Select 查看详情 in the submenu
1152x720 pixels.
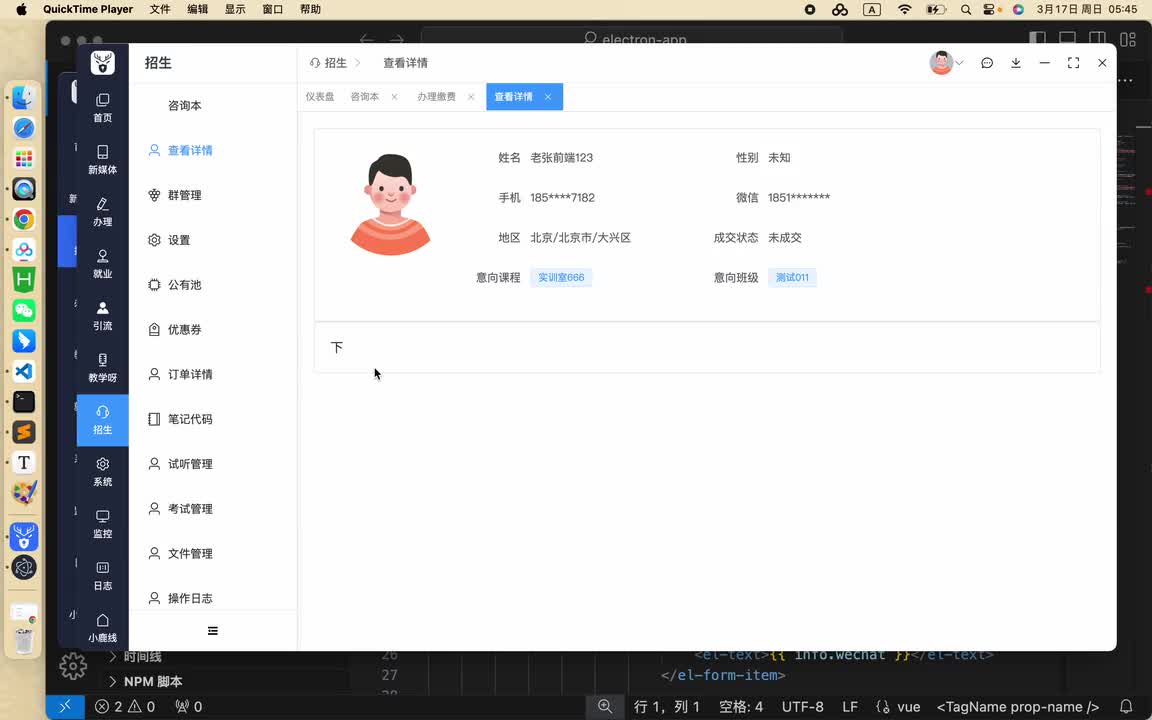[190, 151]
